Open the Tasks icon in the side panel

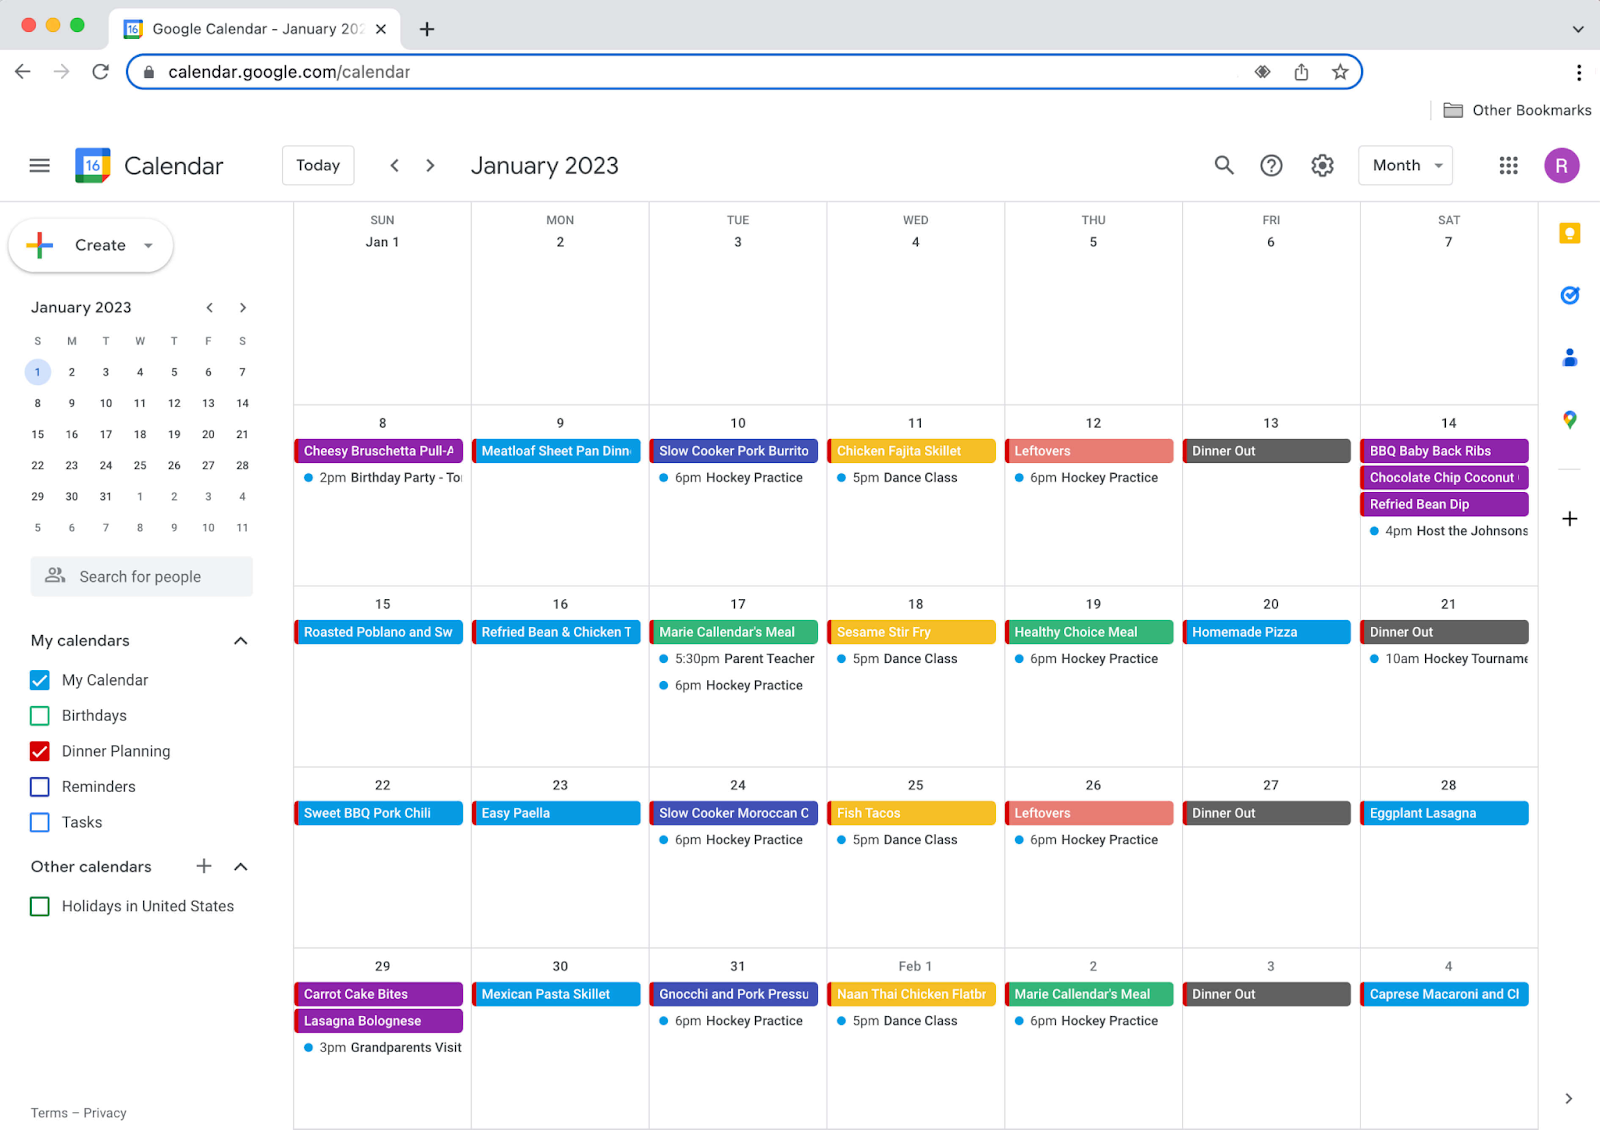pos(1569,295)
